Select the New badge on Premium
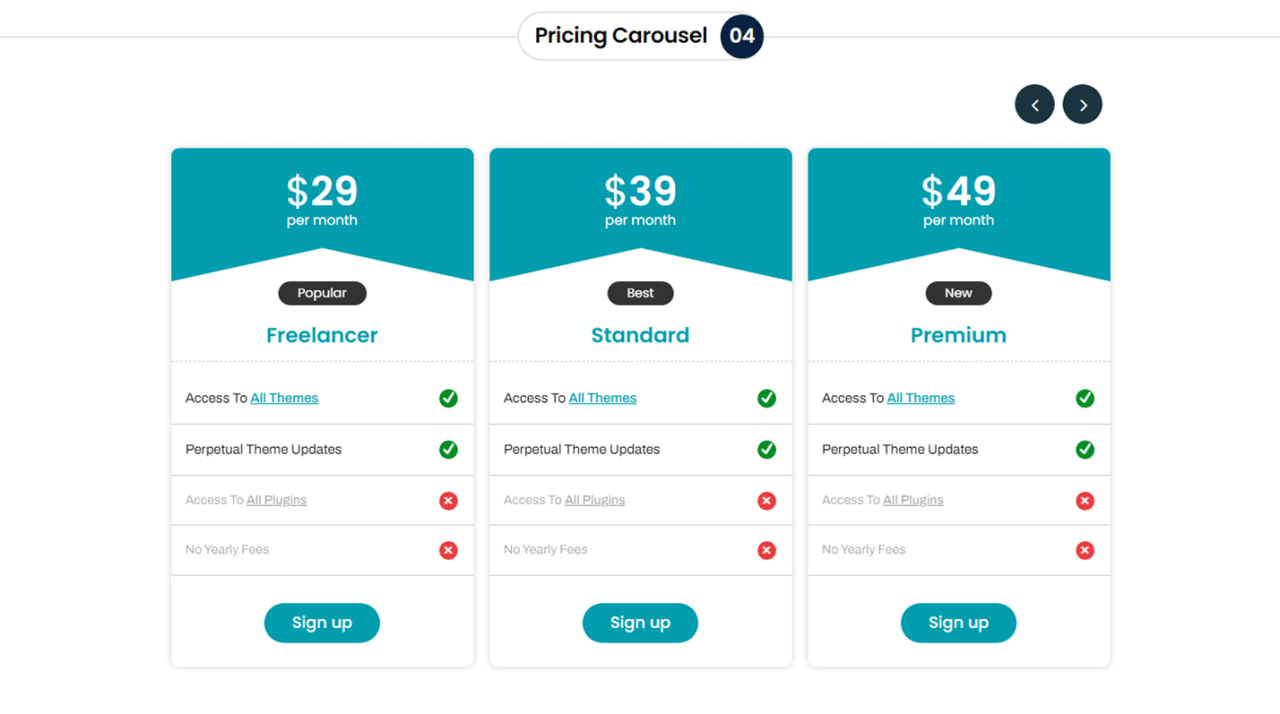Viewport: 1280px width, 714px height. (958, 293)
